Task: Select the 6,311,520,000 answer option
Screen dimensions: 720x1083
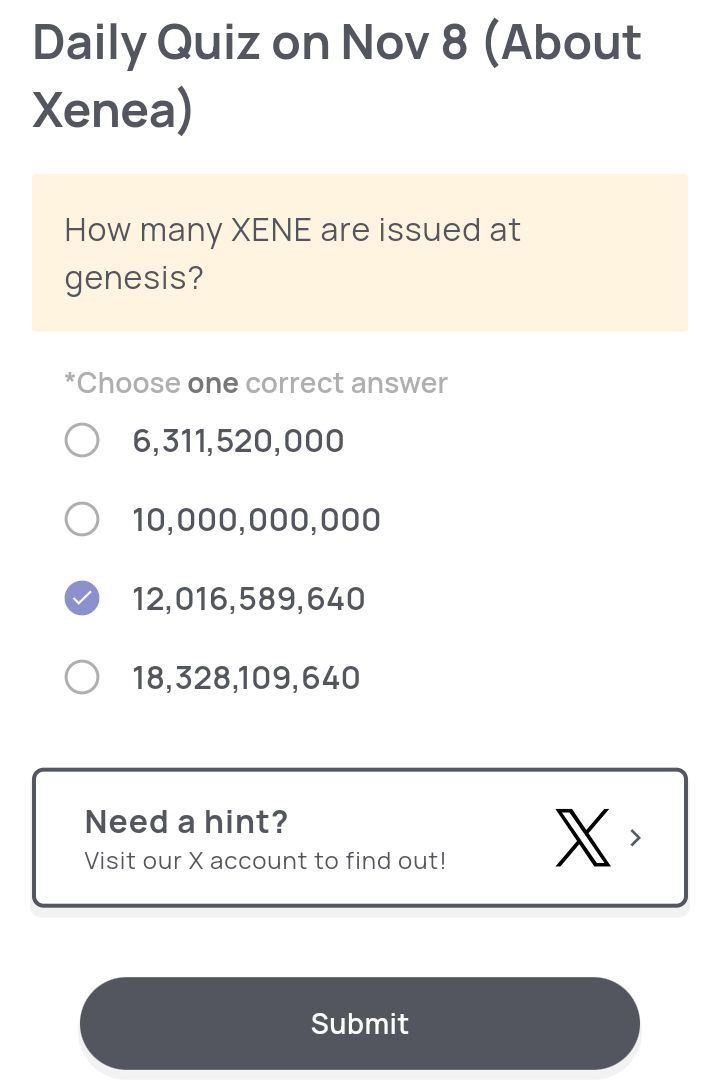Action: [82, 440]
